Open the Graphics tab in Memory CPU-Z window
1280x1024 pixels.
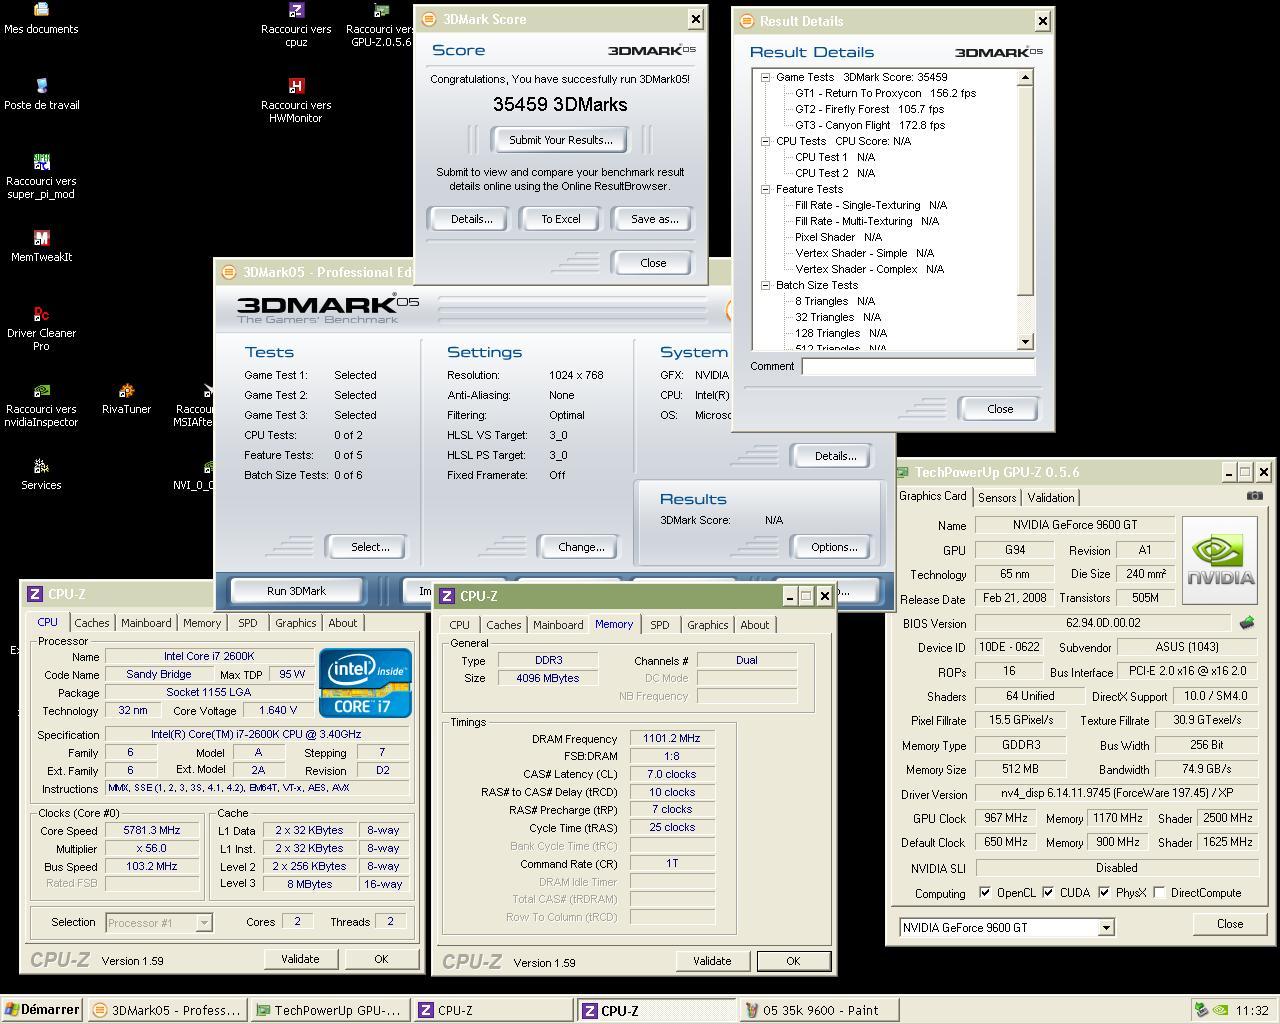708,625
